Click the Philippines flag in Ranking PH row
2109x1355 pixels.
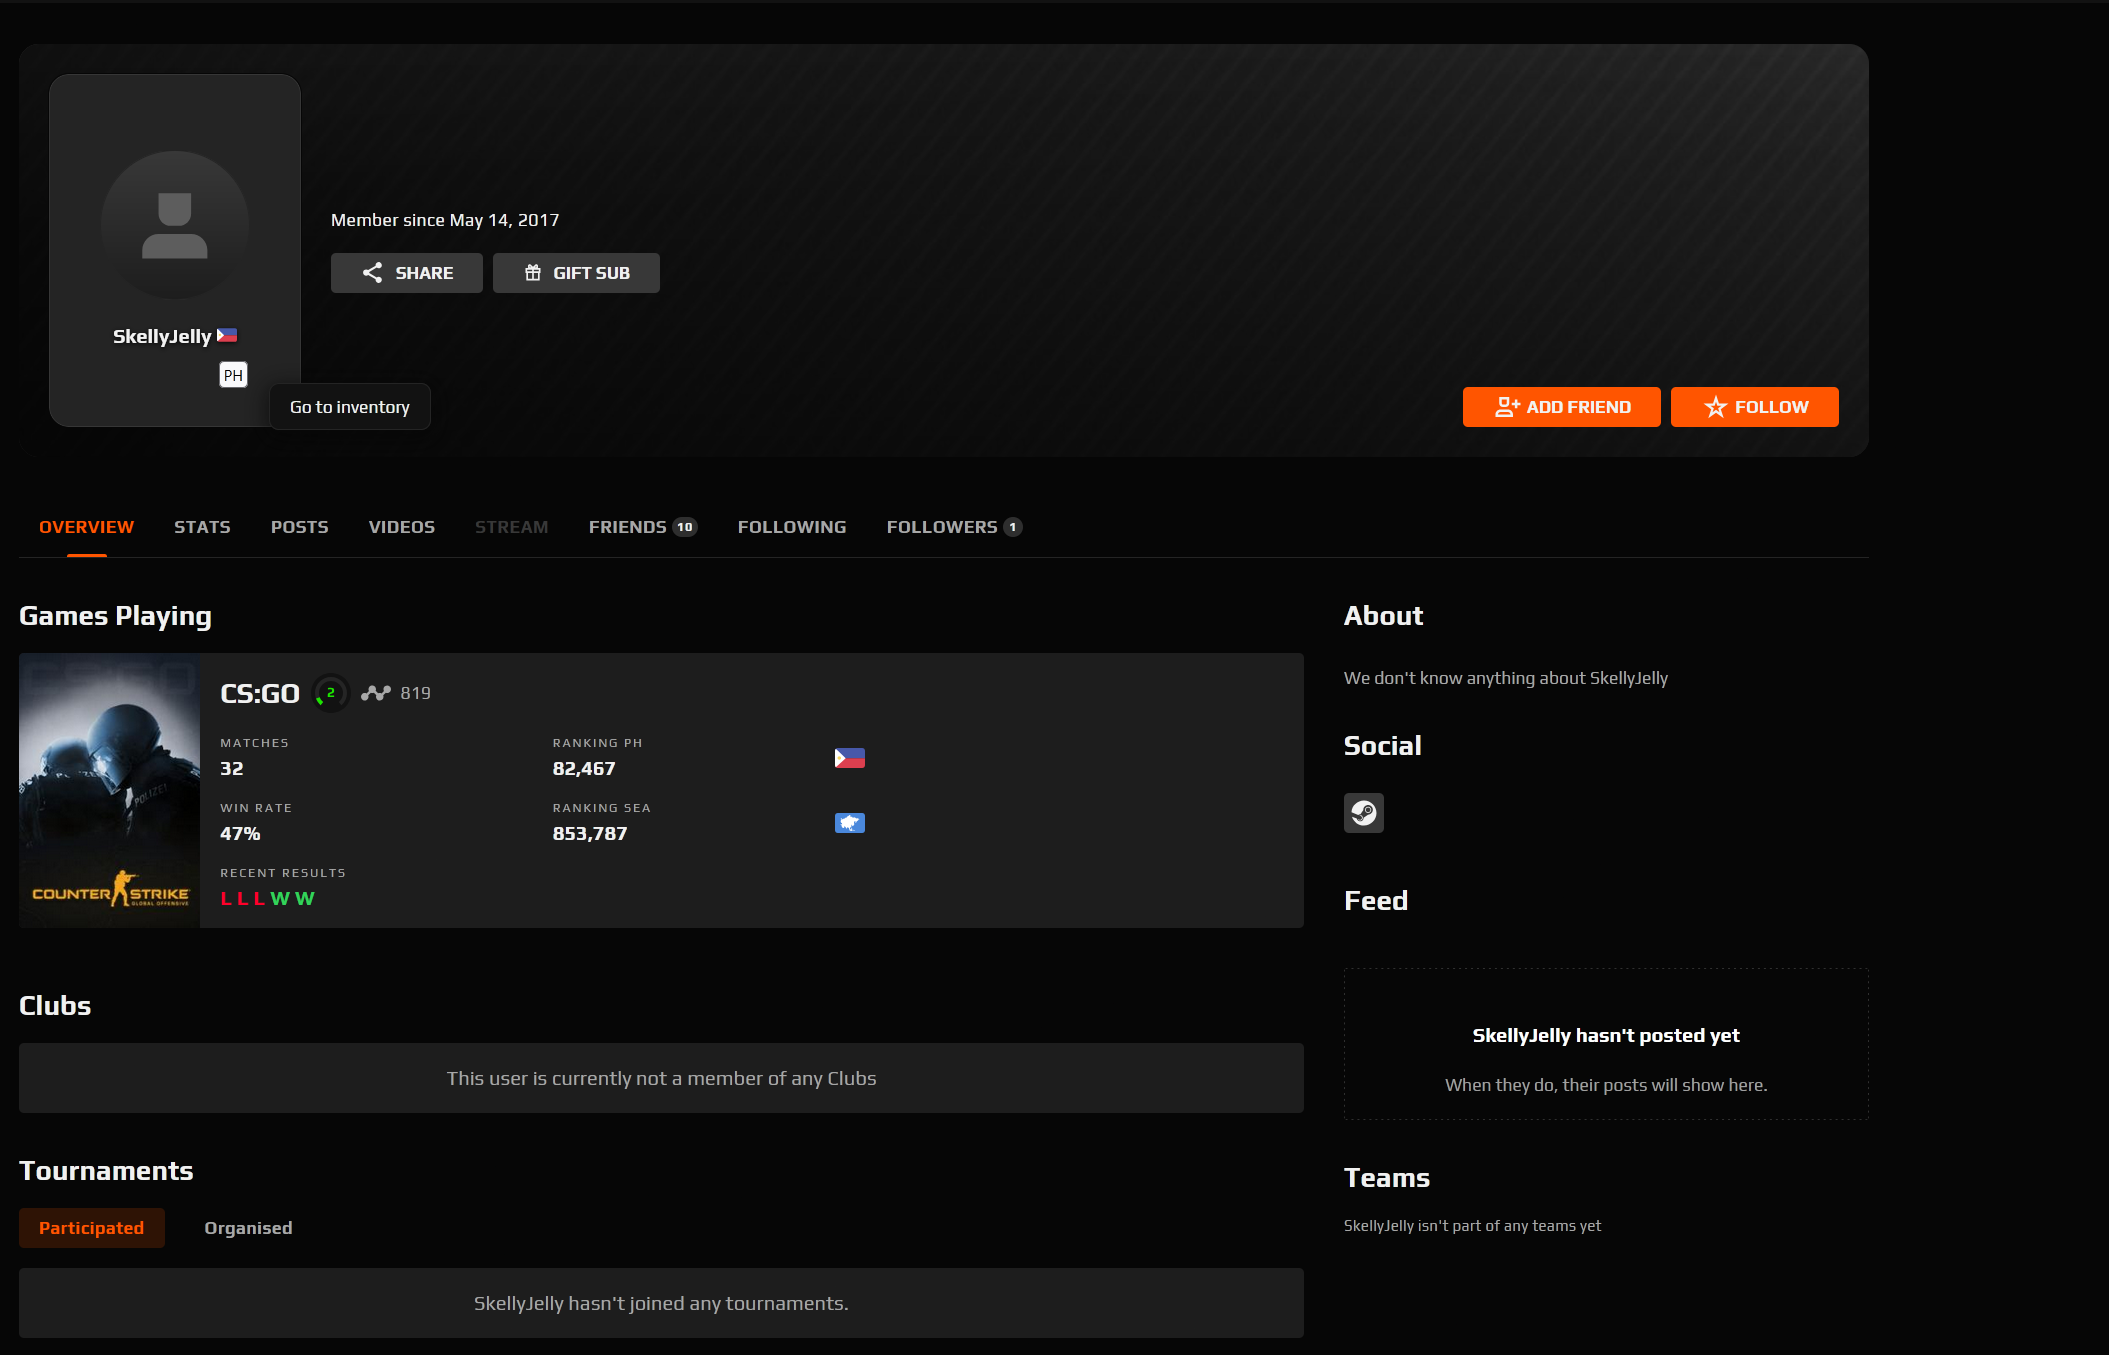tap(849, 758)
